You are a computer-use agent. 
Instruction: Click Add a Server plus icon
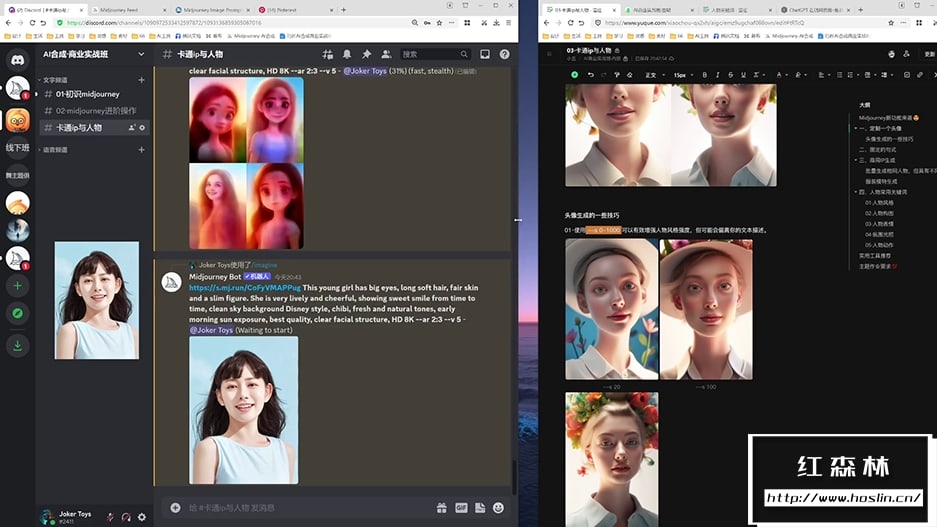tap(17, 285)
